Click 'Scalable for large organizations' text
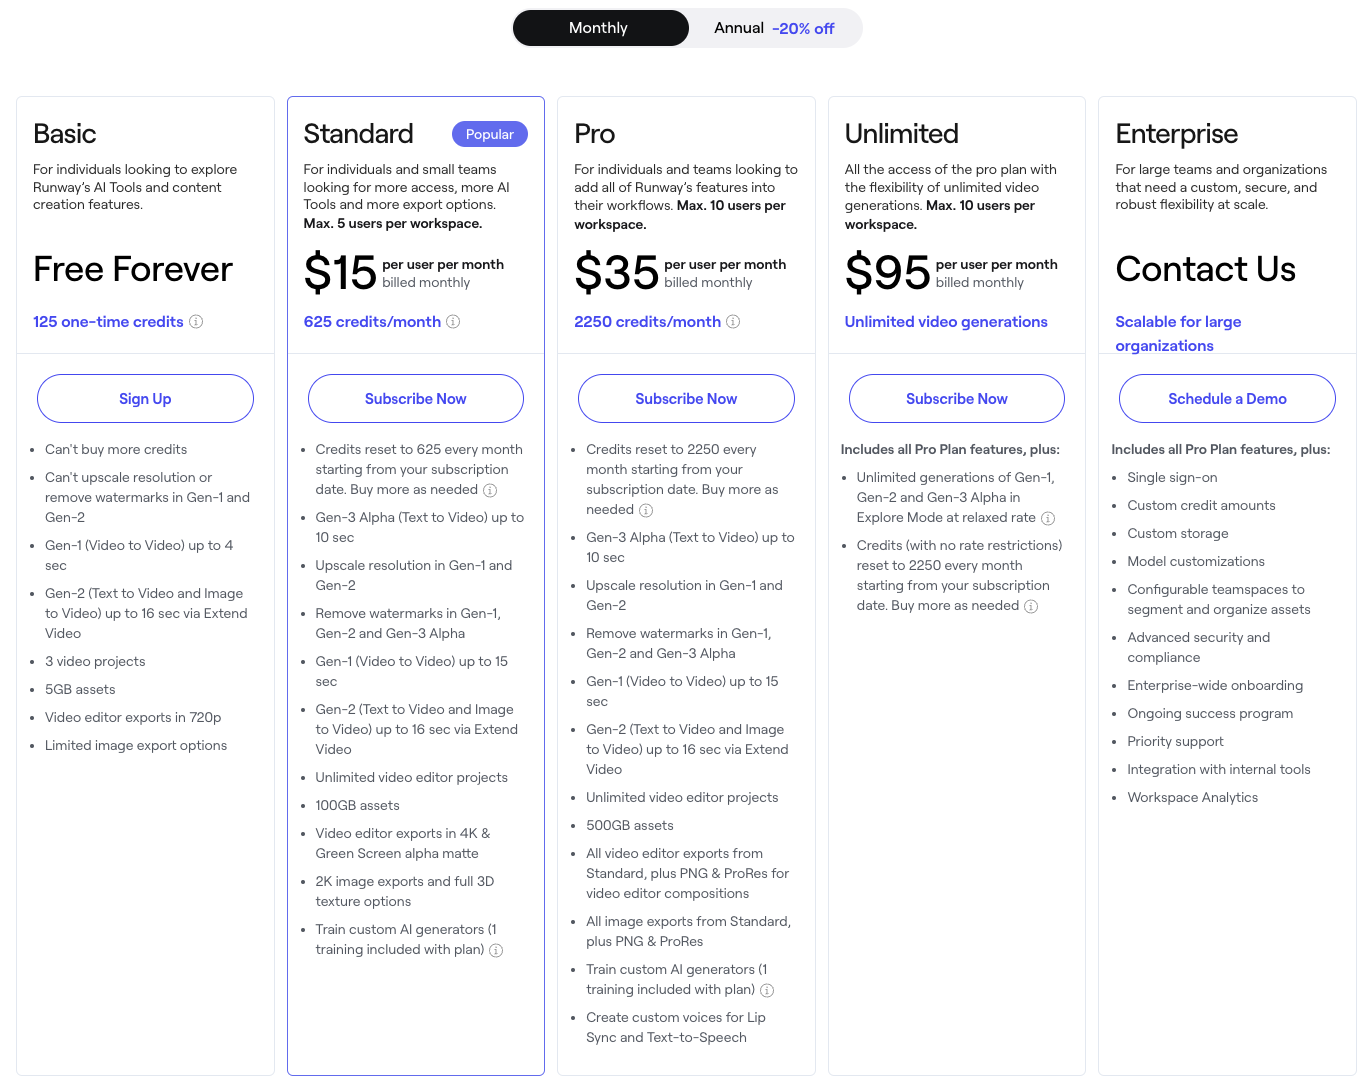 coord(1178,334)
